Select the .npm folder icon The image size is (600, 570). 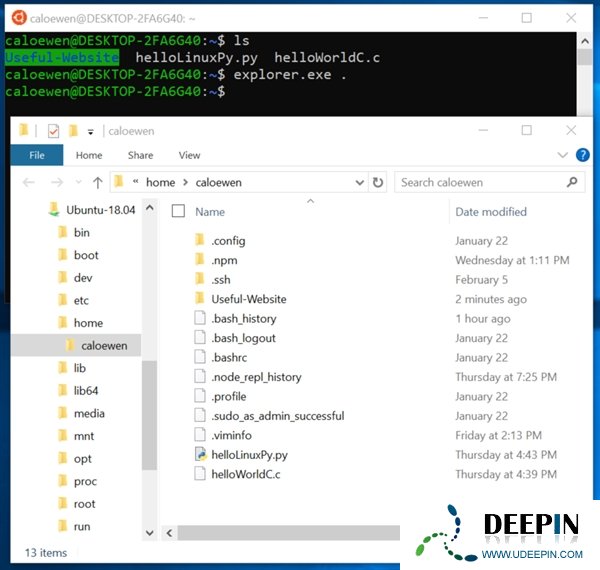tap(199, 259)
